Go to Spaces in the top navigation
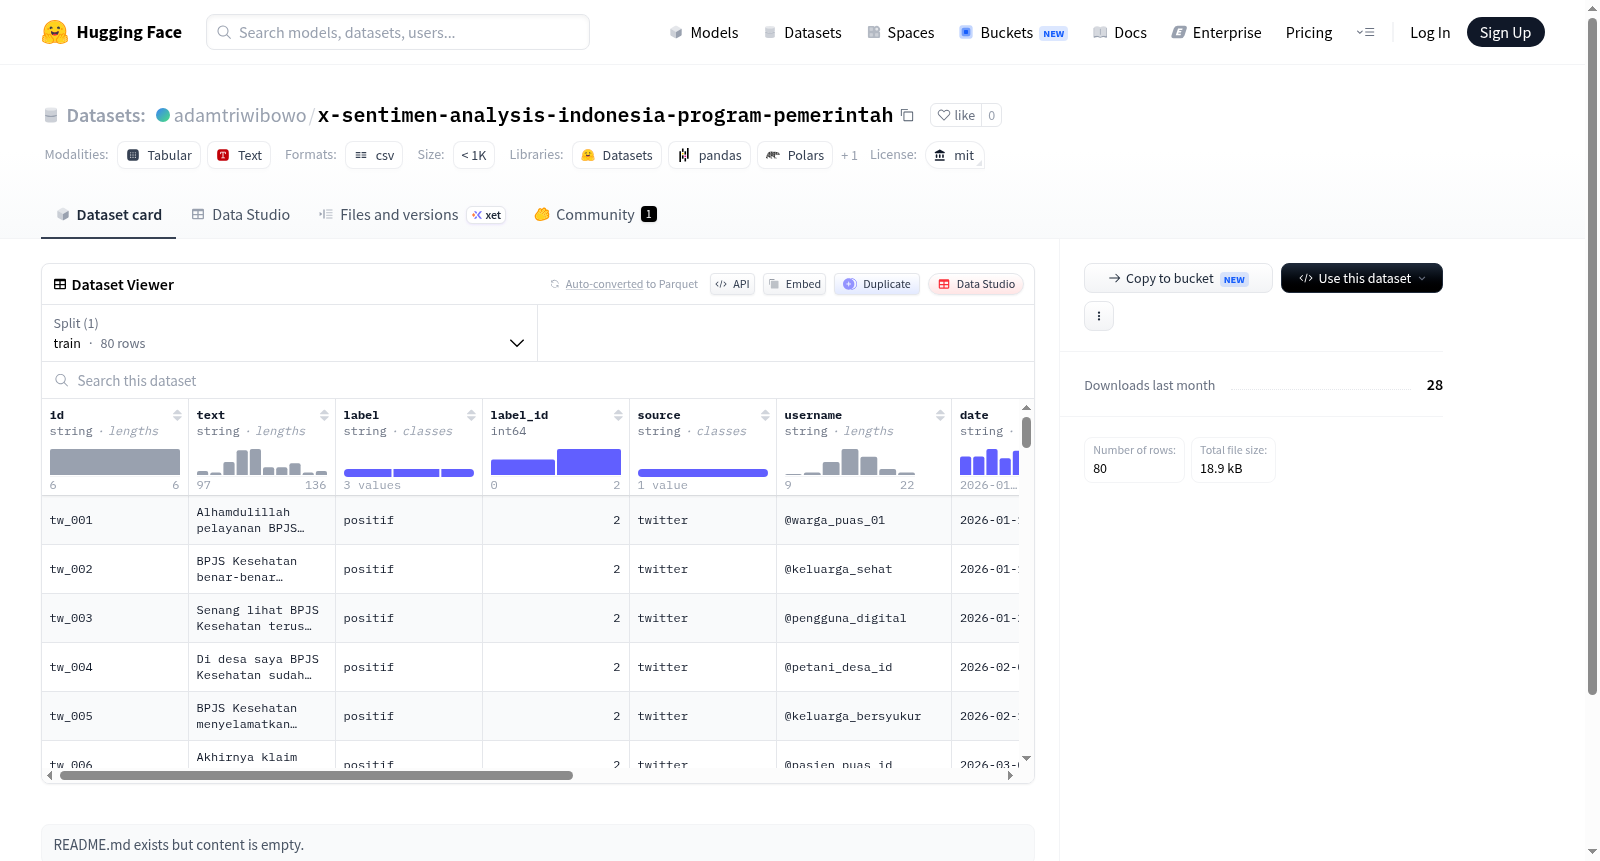Viewport: 1600px width, 861px height. 901,32
